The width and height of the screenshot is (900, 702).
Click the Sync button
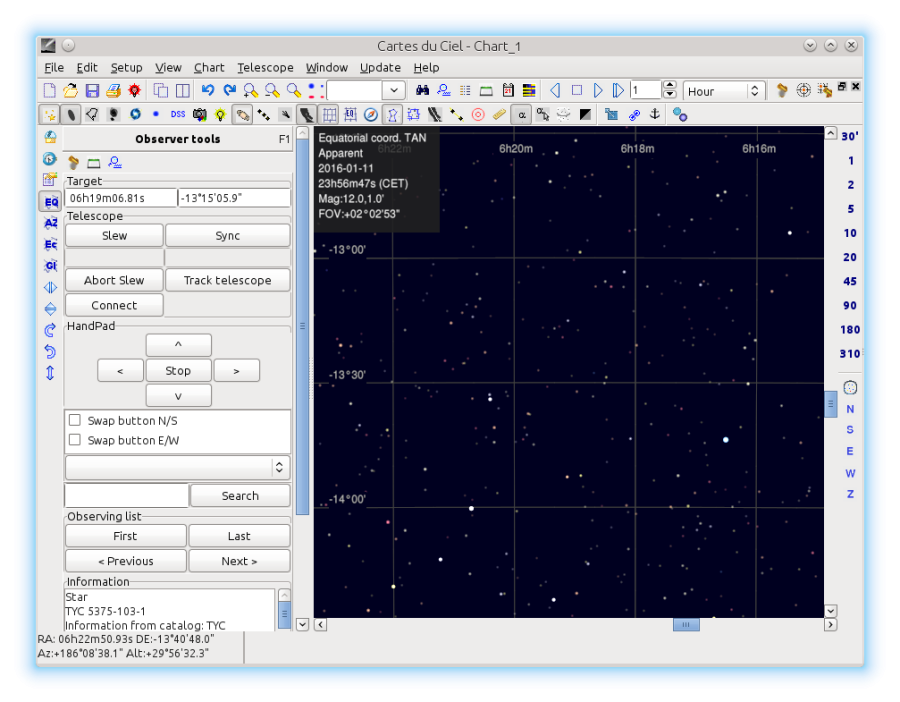pyautogui.click(x=228, y=235)
